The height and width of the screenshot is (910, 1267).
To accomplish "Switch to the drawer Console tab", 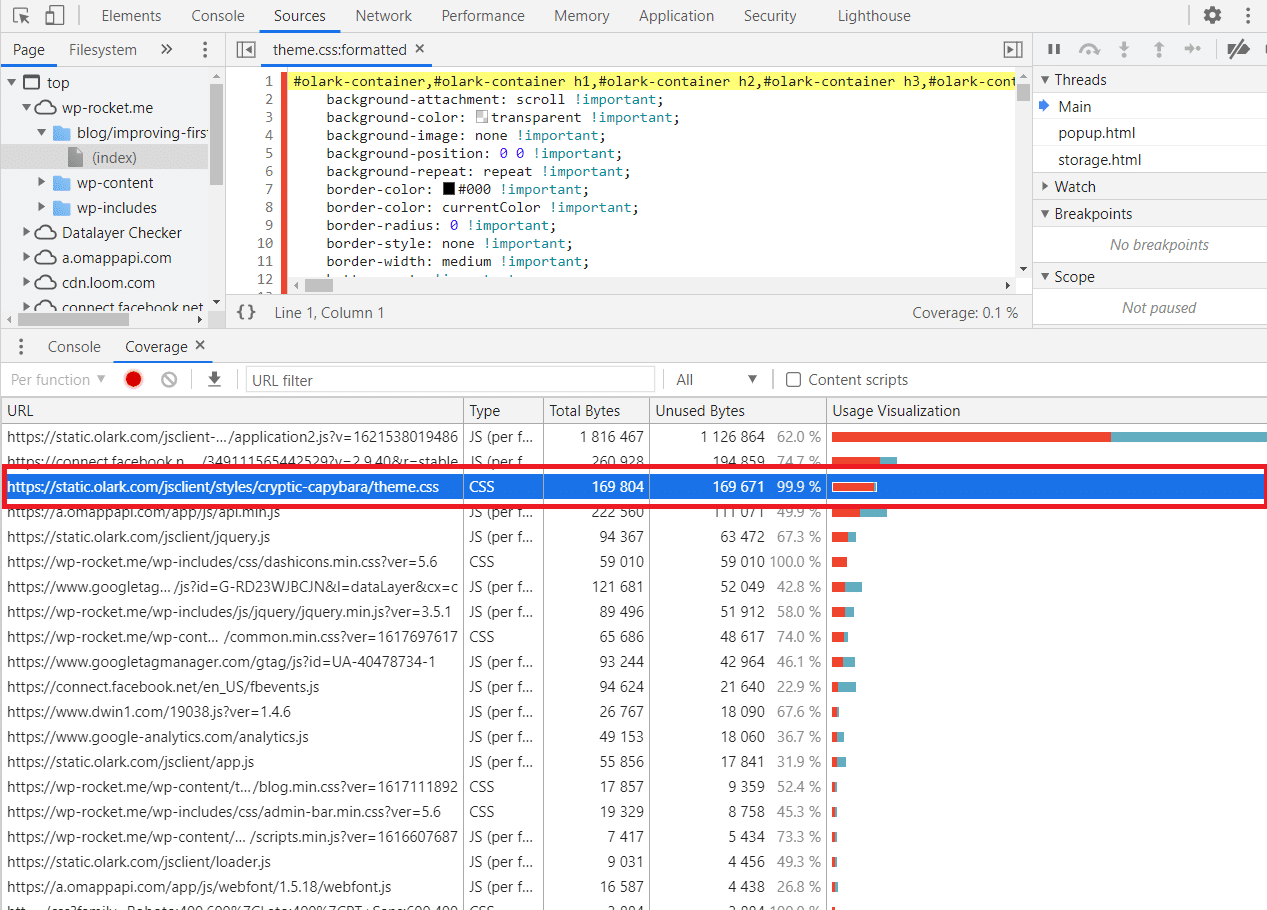I will pyautogui.click(x=74, y=347).
